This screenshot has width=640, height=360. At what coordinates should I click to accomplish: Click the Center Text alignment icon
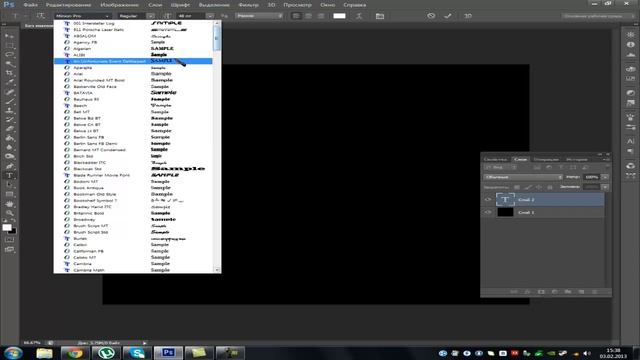(309, 16)
